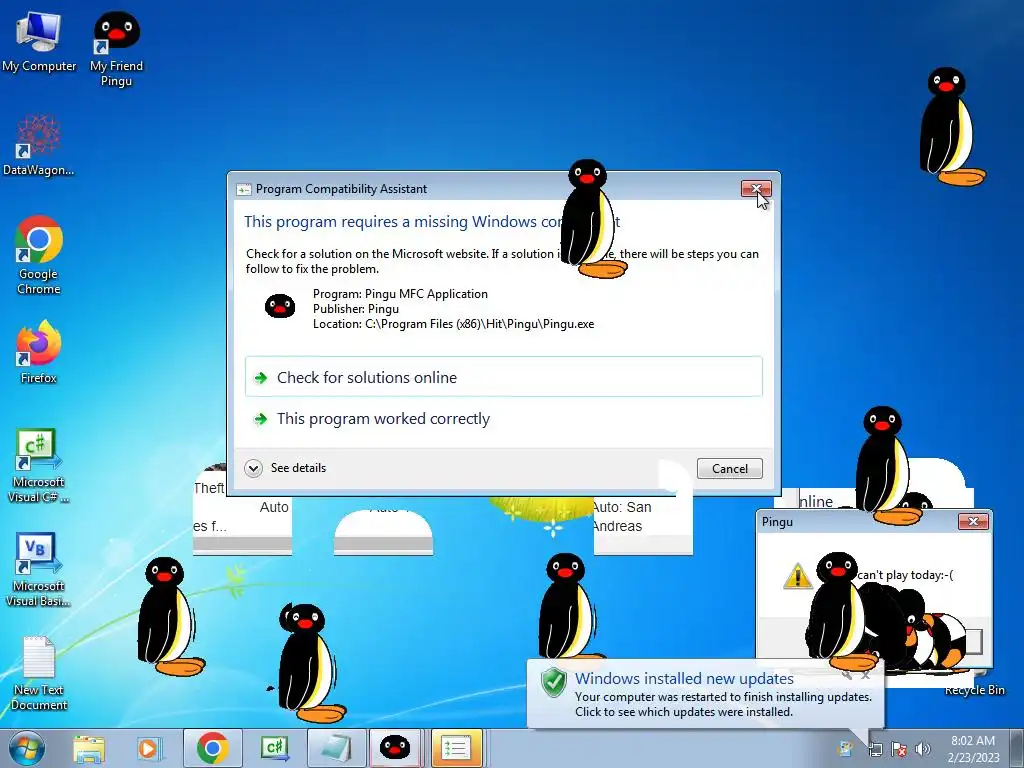Open Google Chrome desktop shortcut

[x=39, y=255]
